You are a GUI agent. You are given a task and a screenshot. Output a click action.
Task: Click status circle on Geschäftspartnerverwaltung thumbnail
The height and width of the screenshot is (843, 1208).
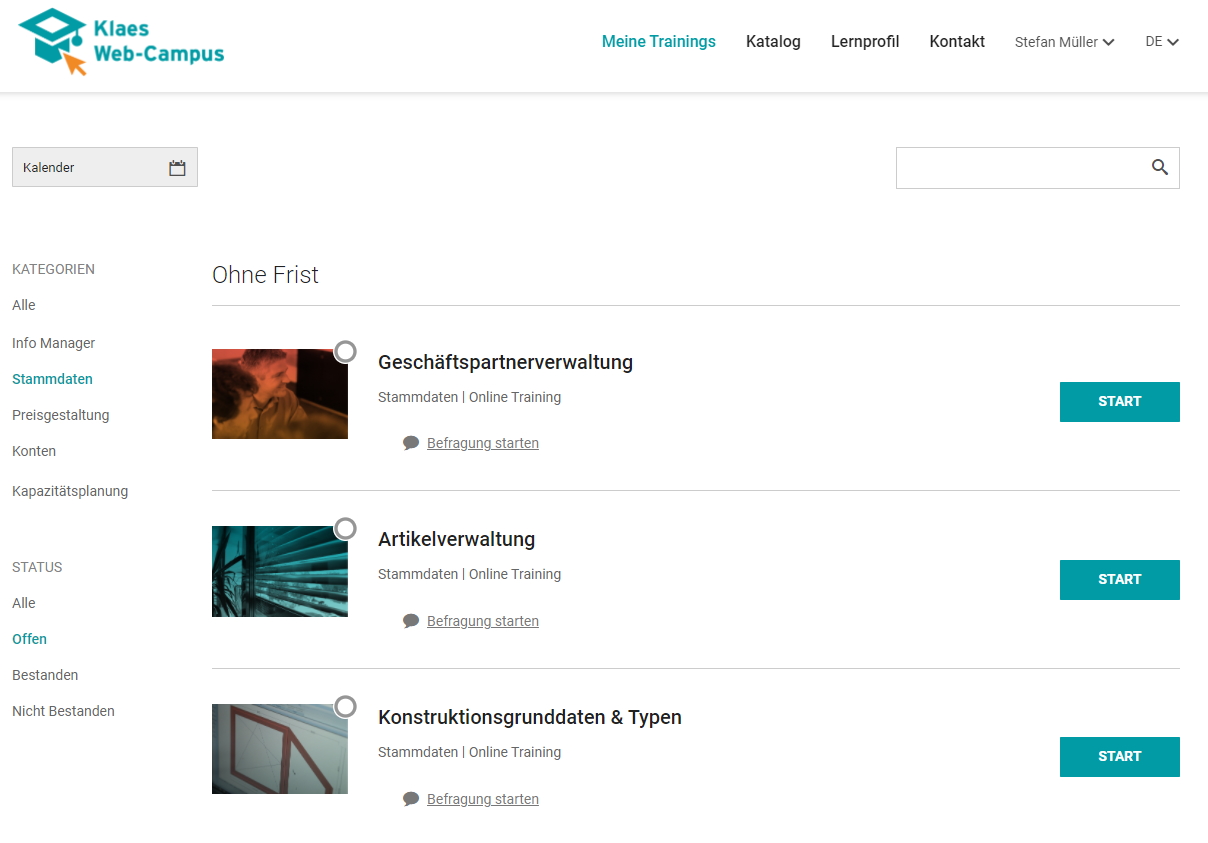[x=345, y=351]
